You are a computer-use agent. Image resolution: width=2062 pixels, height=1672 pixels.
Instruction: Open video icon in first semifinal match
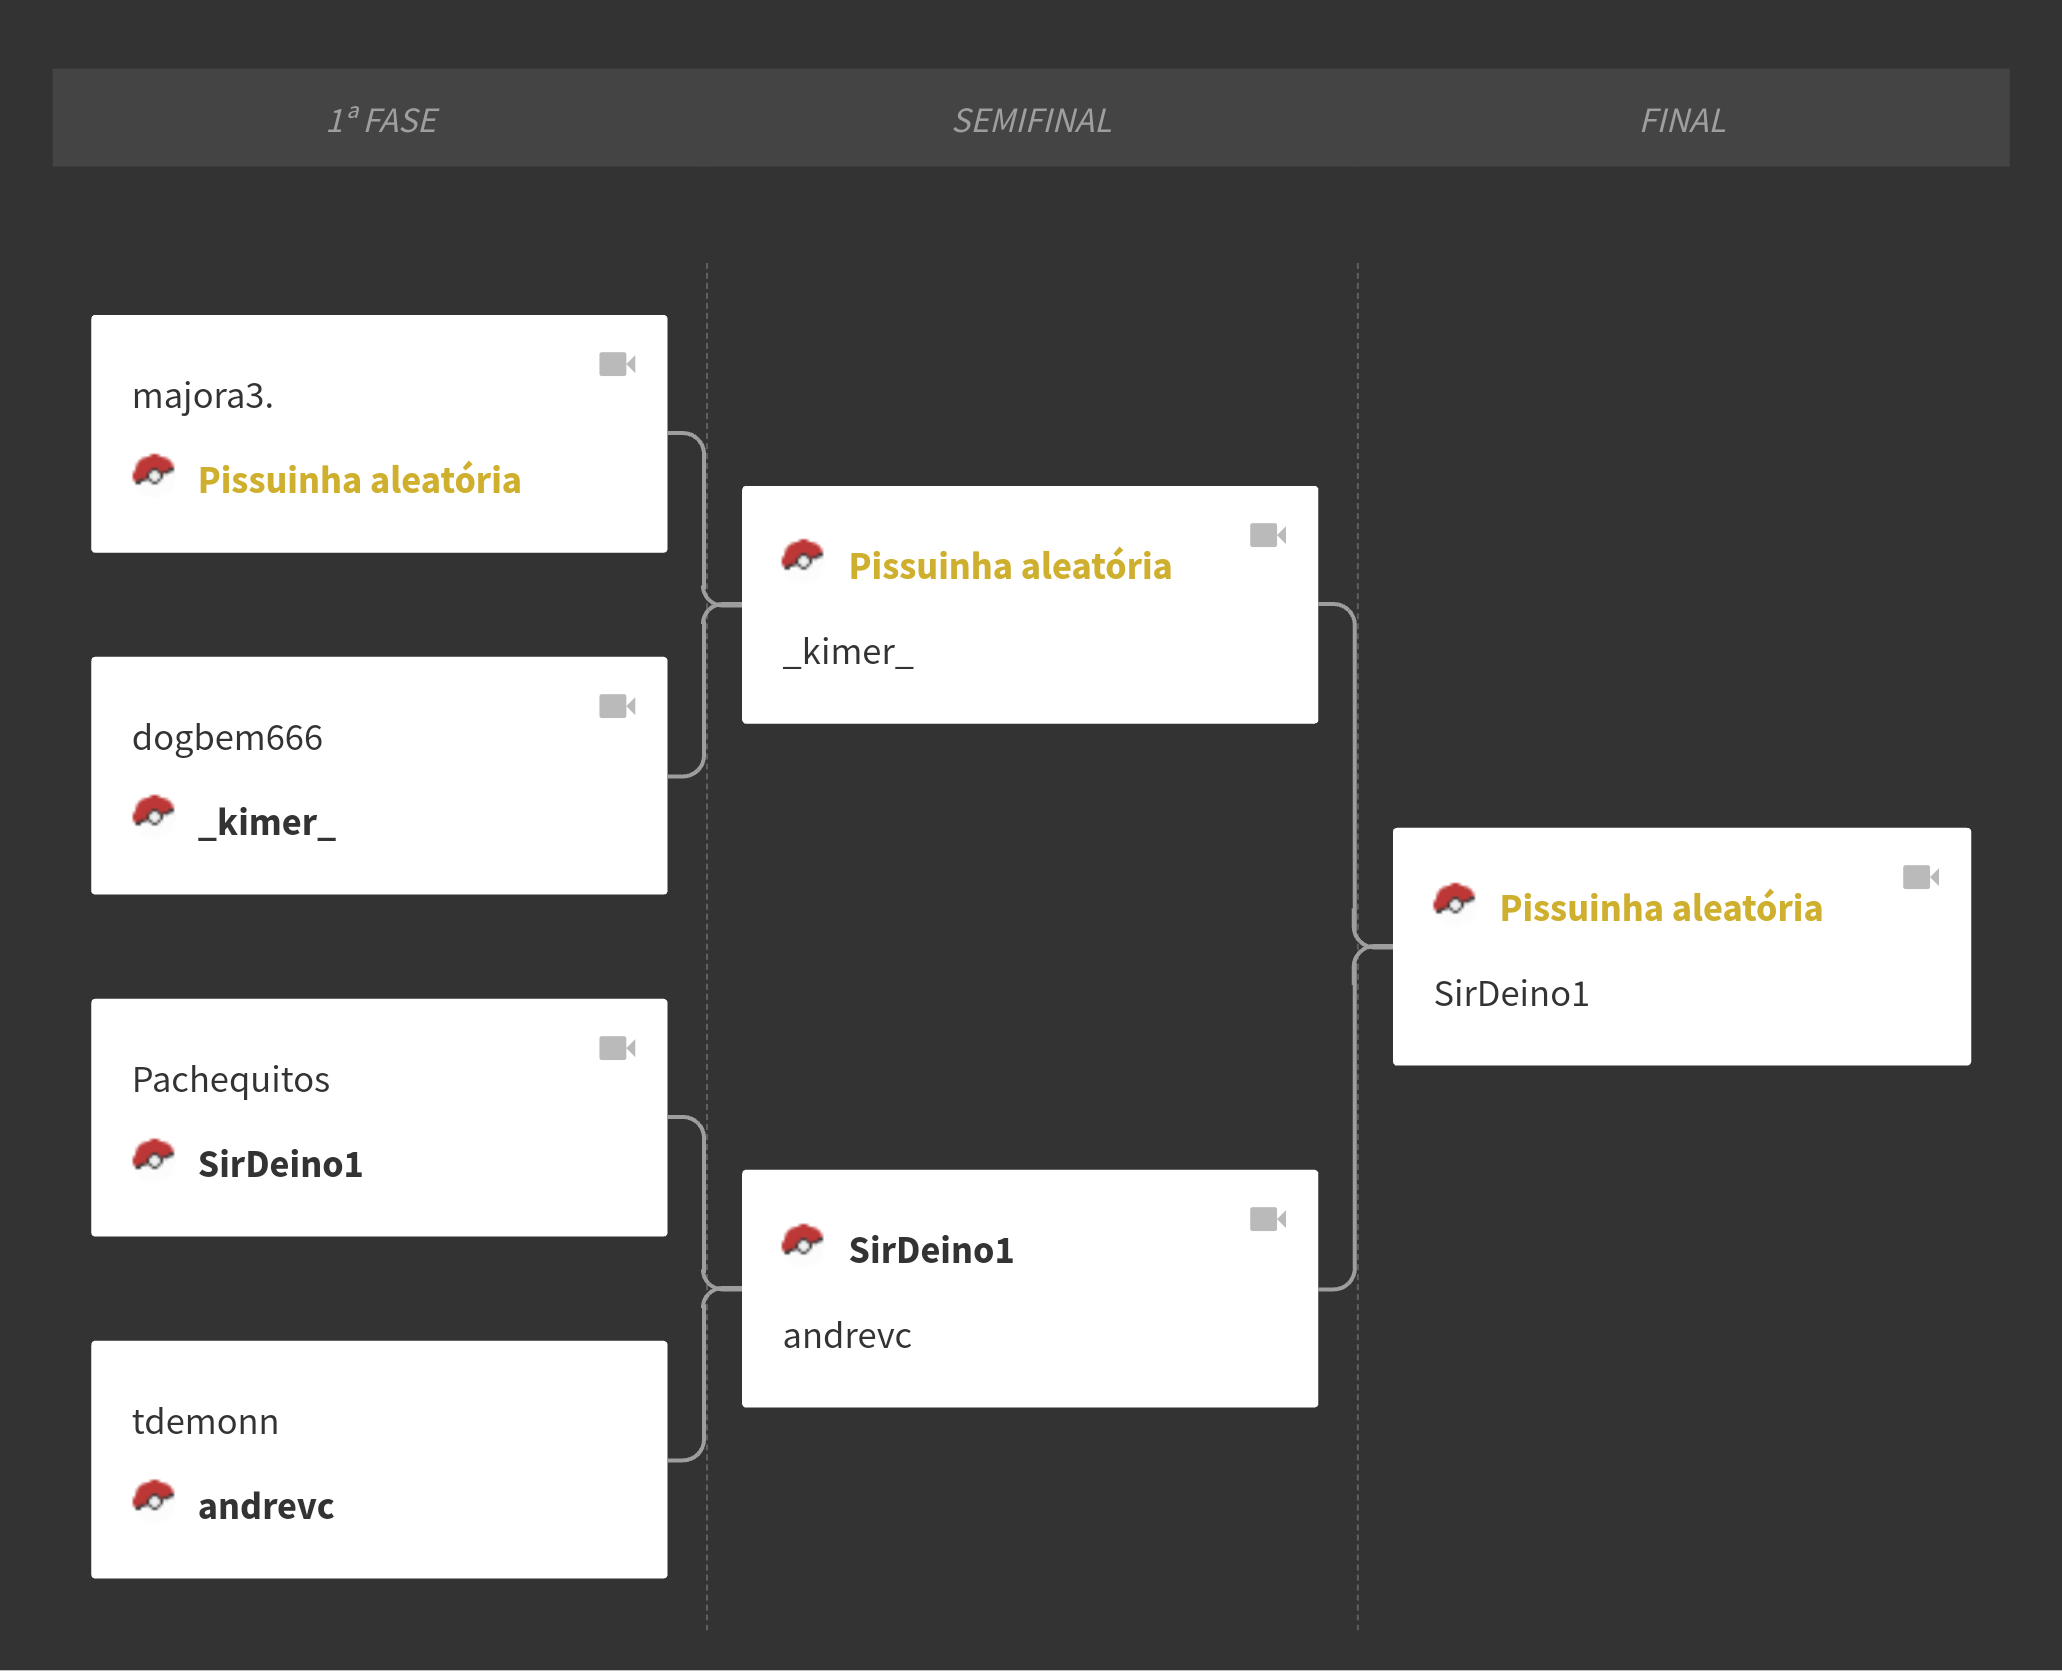point(1268,535)
